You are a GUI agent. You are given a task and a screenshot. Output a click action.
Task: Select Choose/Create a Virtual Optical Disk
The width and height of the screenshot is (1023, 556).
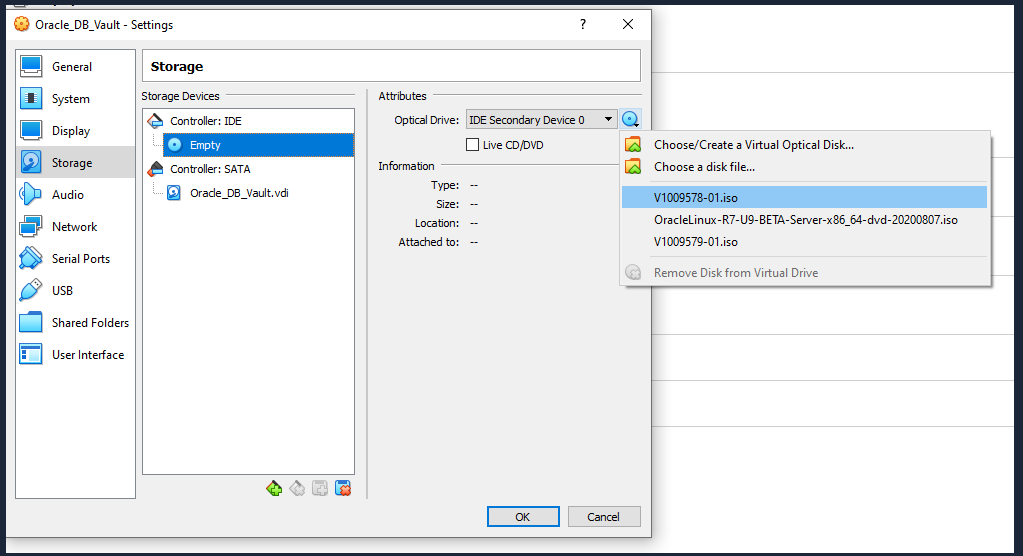[x=804, y=145]
